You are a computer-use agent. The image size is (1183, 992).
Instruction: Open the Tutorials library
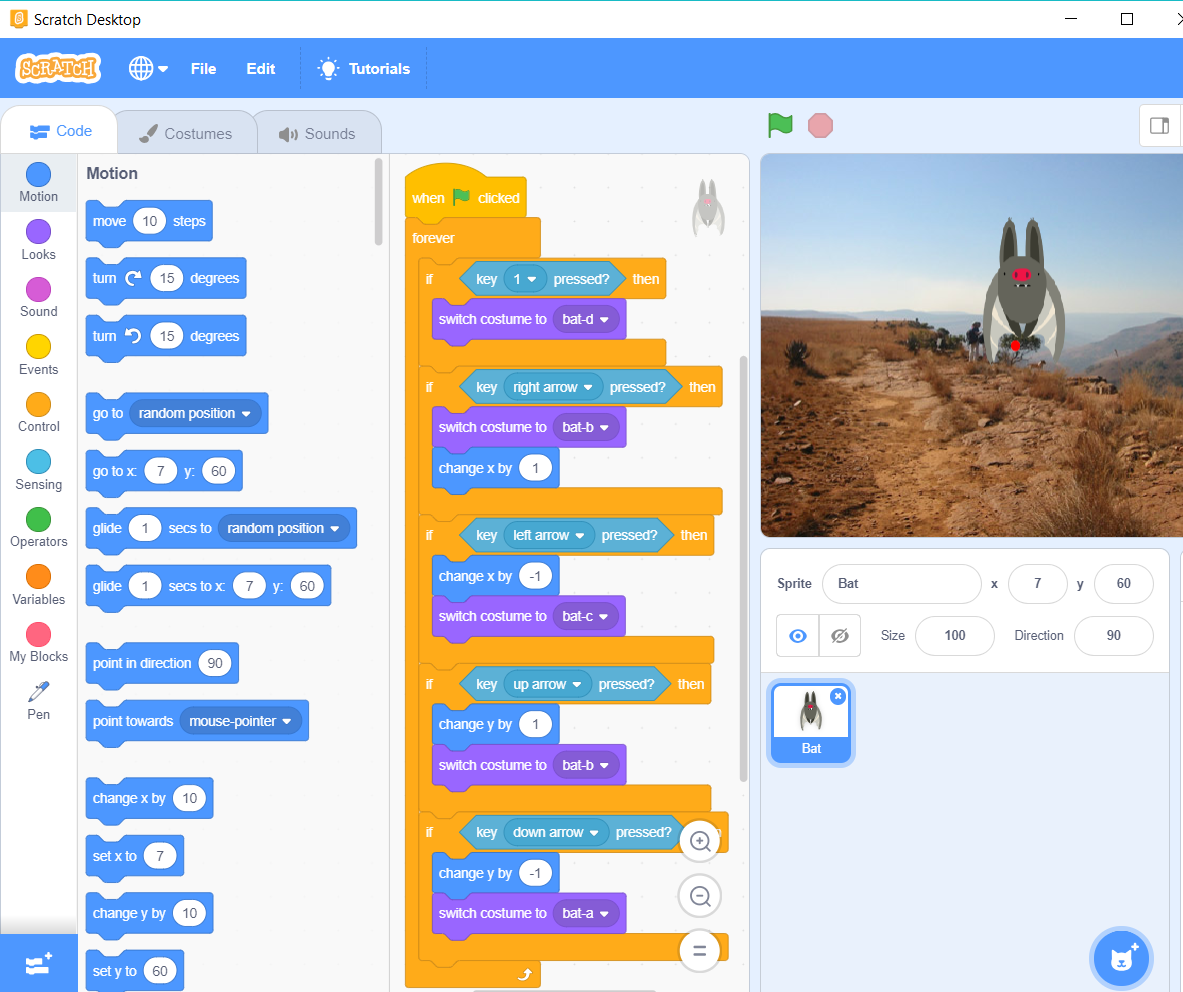tap(363, 68)
